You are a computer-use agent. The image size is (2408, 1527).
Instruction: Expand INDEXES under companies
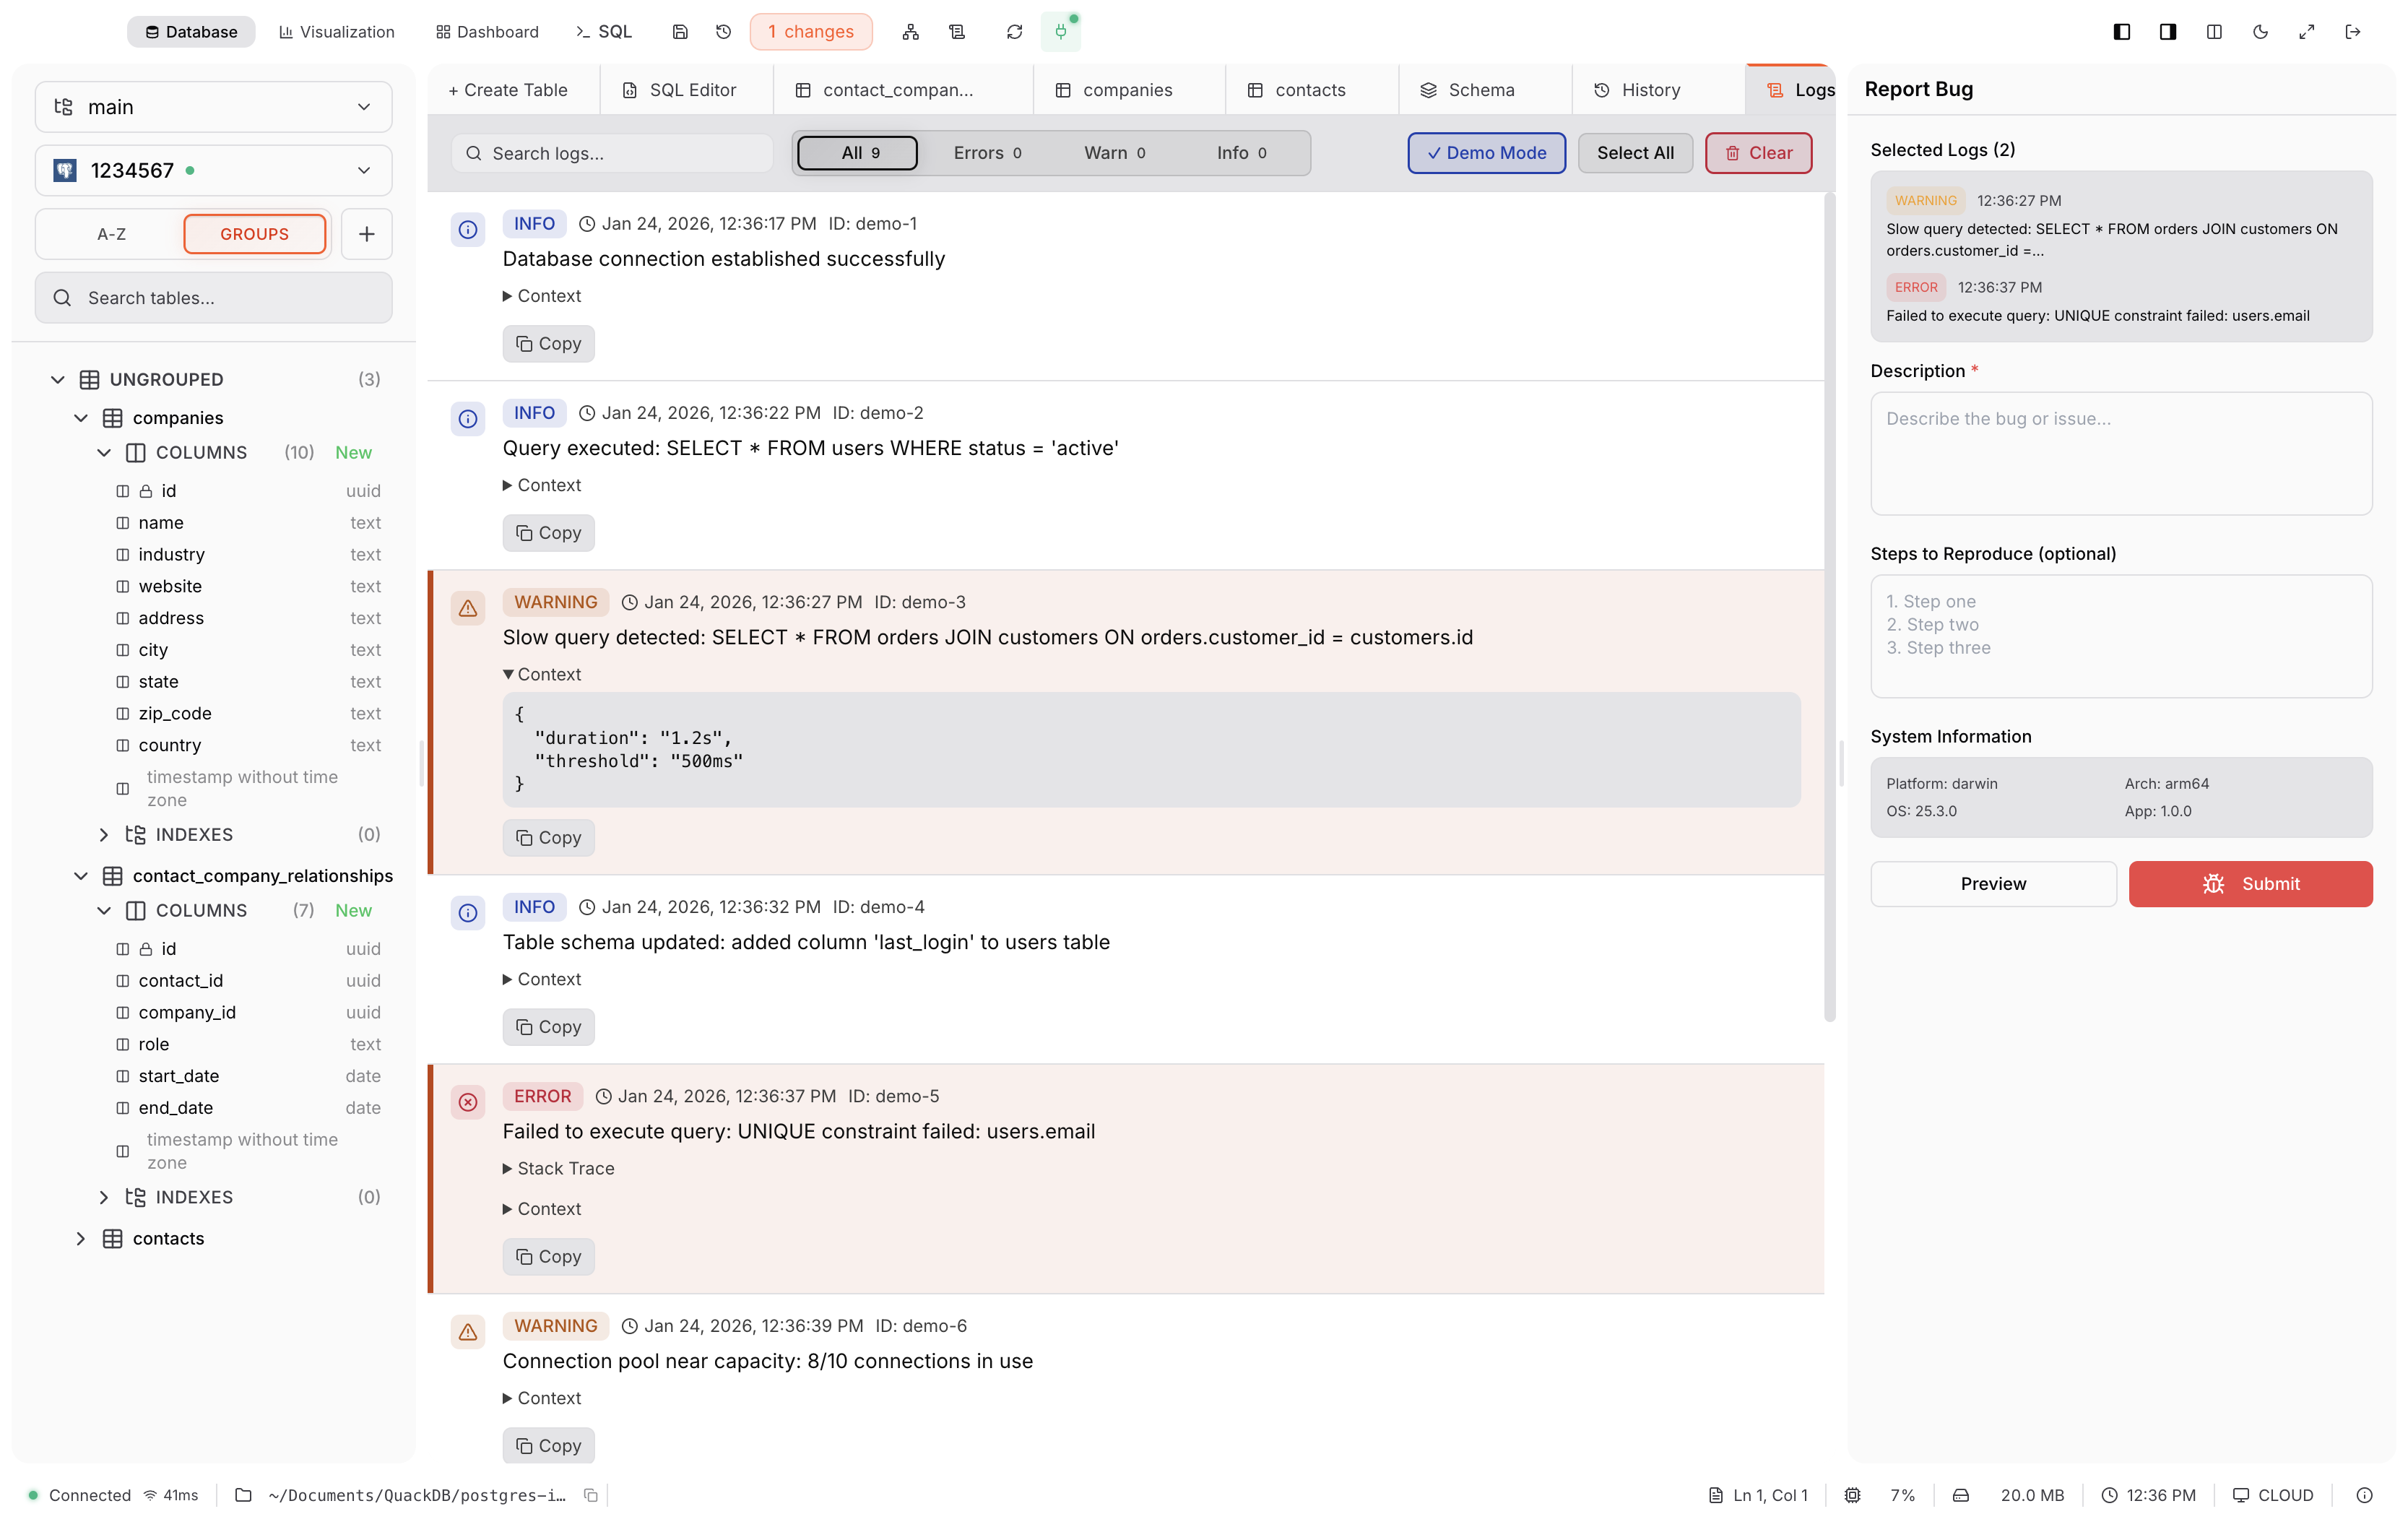[104, 835]
